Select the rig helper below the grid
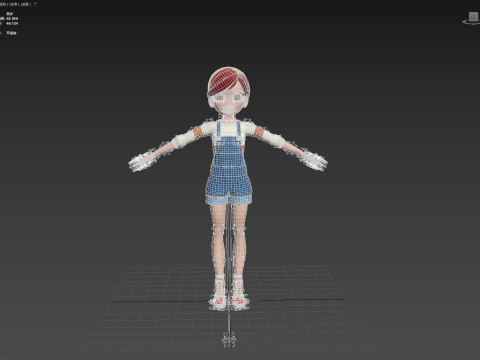 (x=229, y=339)
